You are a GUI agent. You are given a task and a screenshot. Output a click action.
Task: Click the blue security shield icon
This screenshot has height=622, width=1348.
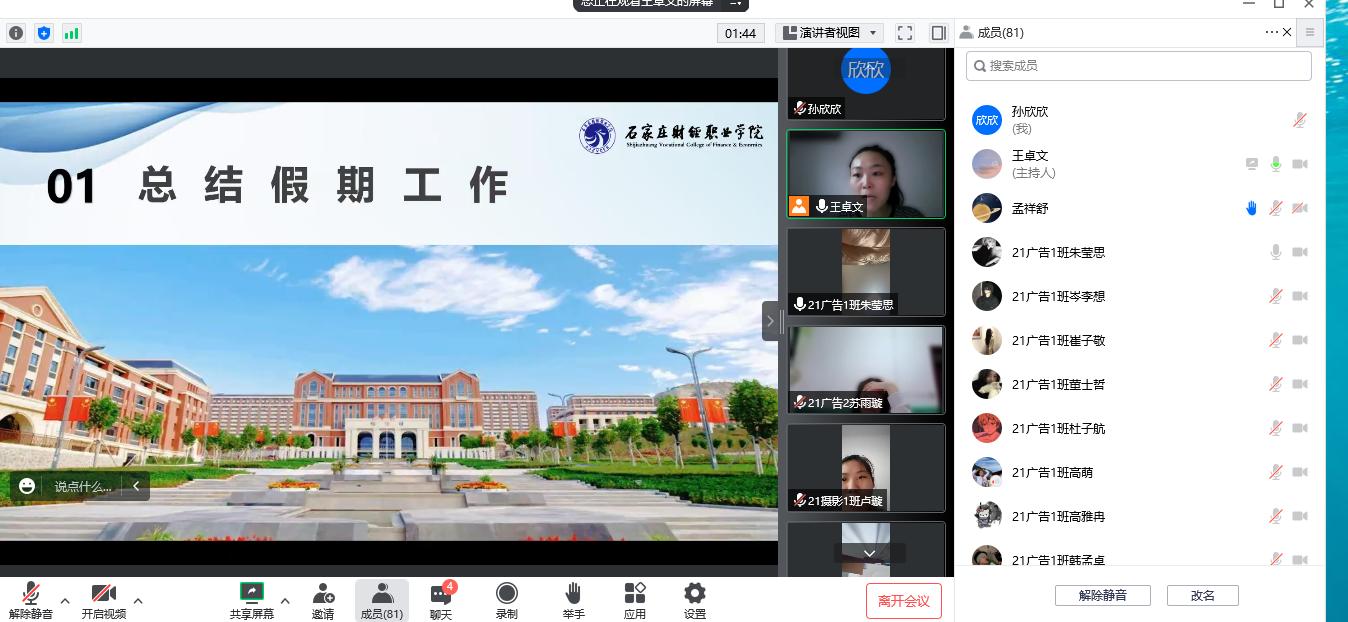44,33
